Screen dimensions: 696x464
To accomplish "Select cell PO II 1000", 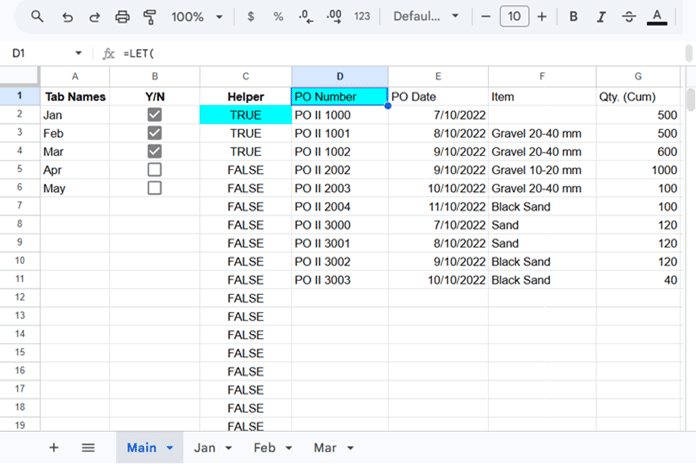I will 340,115.
